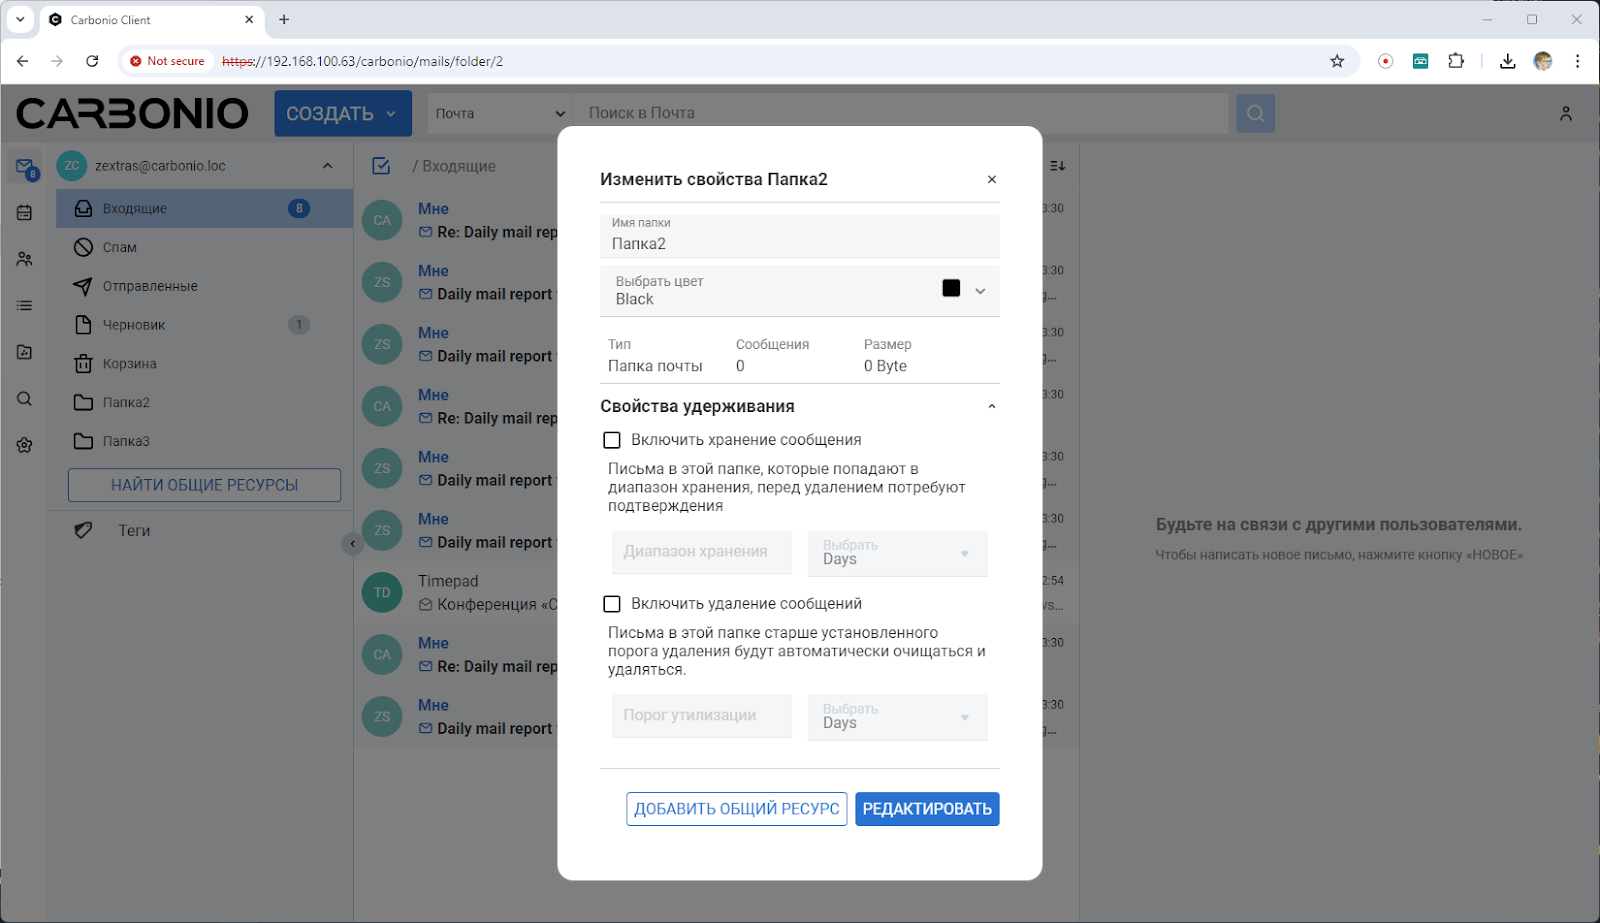Pick the black color swatch
1600x923 pixels.
(x=951, y=288)
